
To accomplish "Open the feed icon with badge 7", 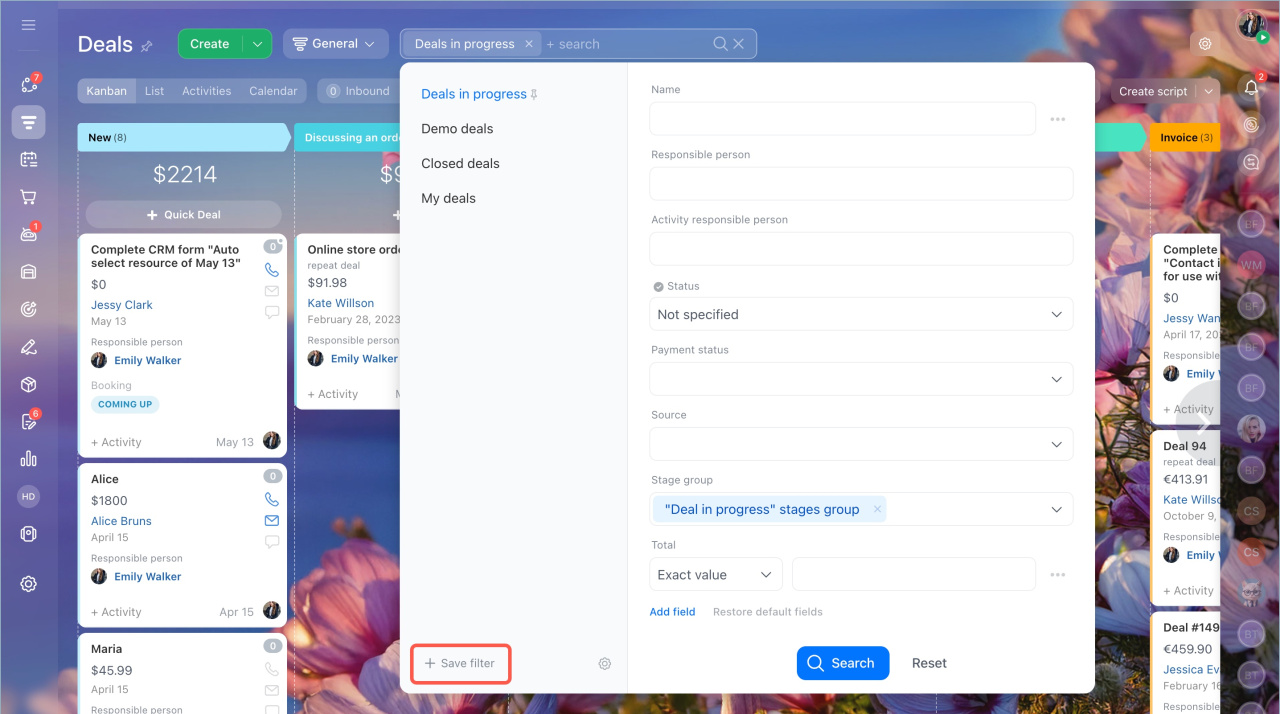I will [28, 84].
